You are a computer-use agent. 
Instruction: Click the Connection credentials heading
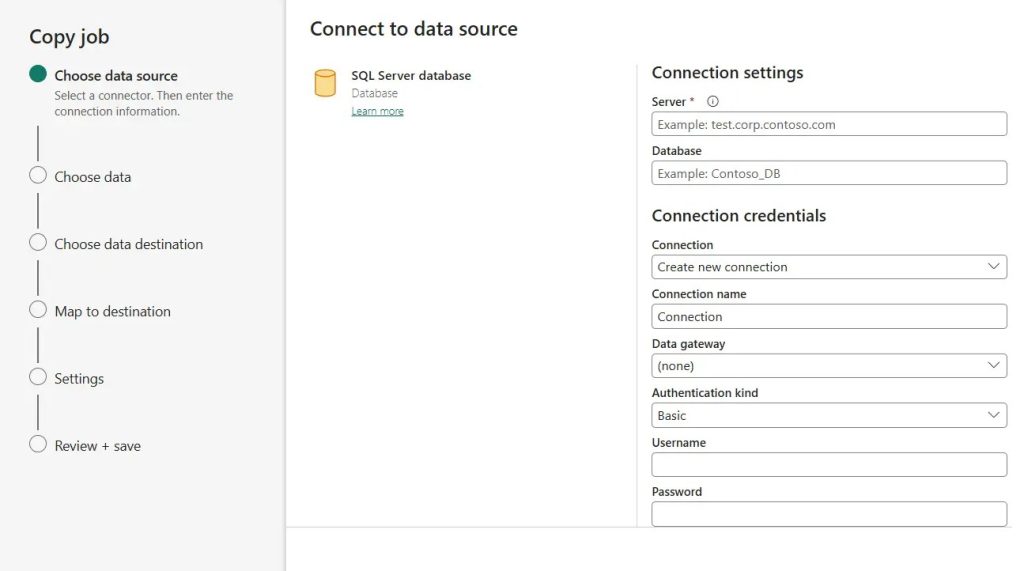tap(738, 216)
